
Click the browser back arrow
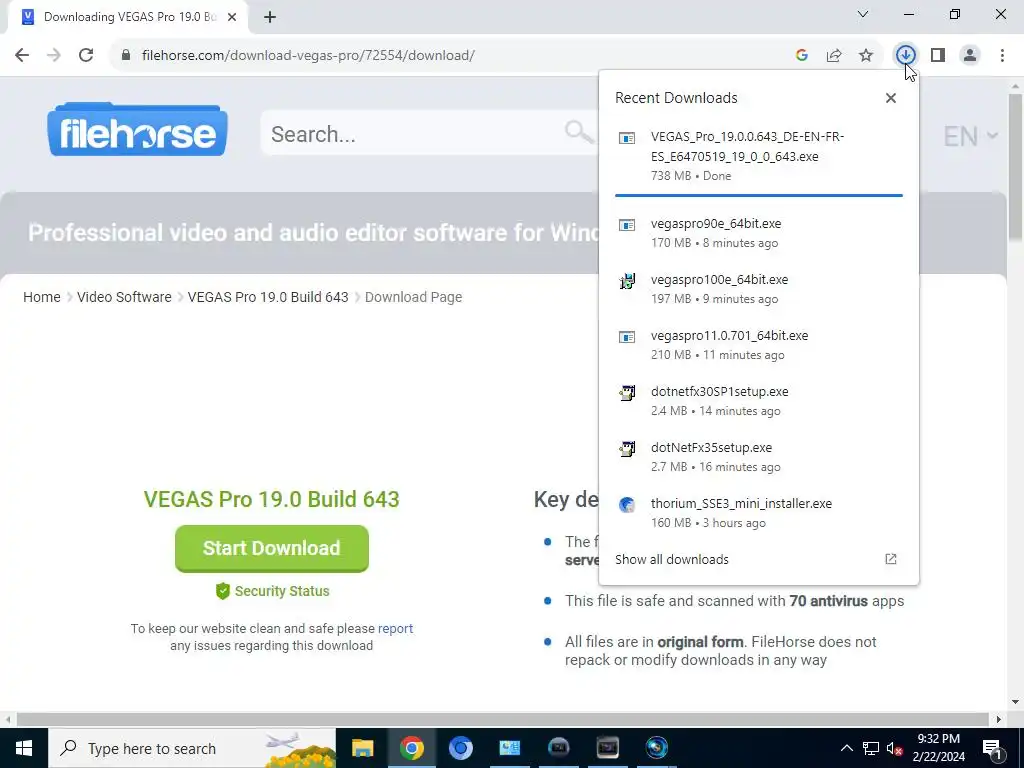click(22, 55)
